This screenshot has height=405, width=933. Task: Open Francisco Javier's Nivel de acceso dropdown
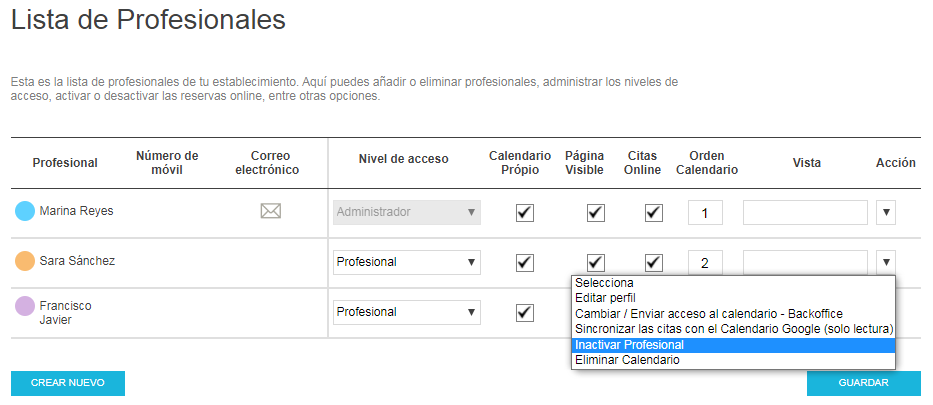click(407, 312)
